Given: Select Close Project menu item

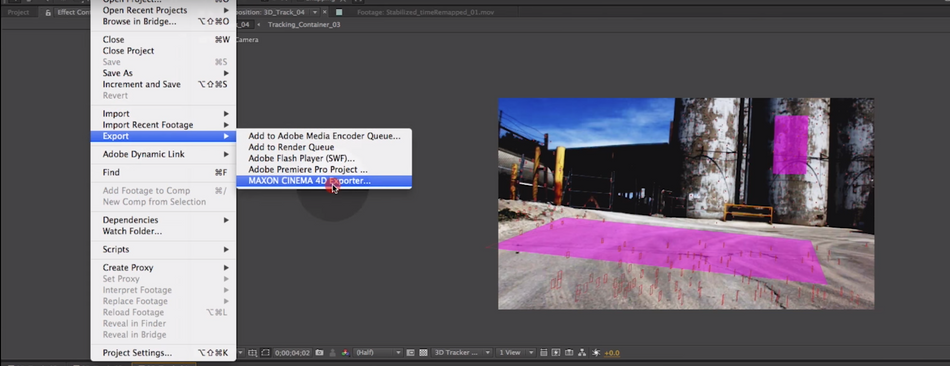Looking at the screenshot, I should [x=163, y=51].
